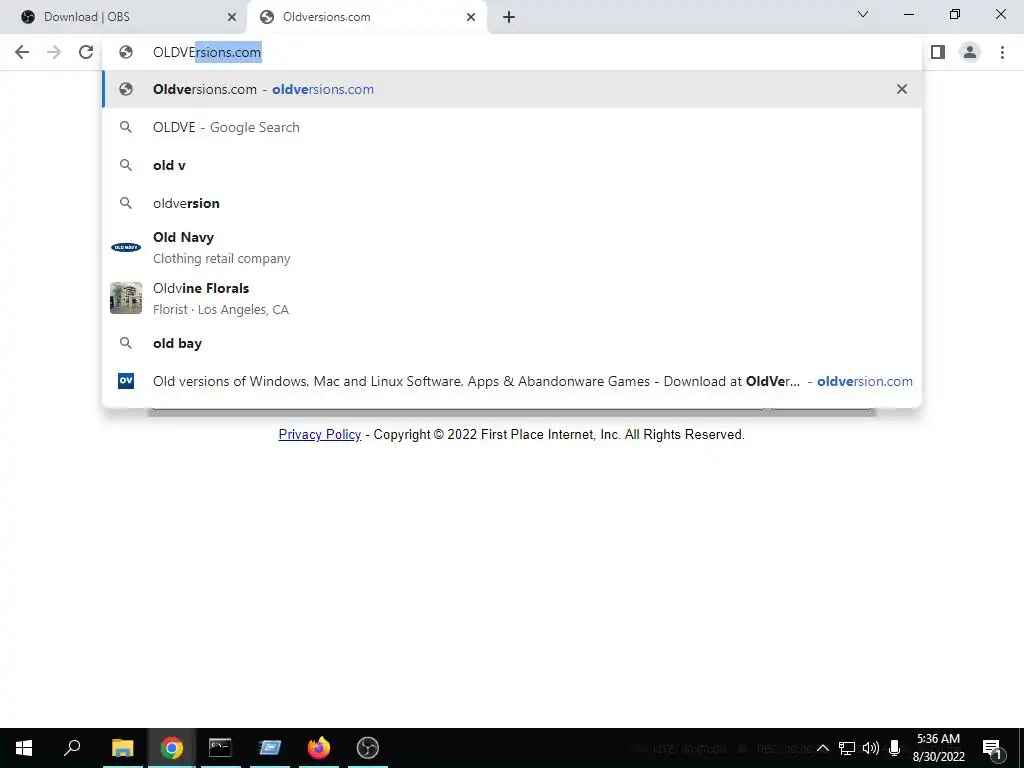Pick the 'oldversion' search suggestion
Viewport: 1024px width, 768px height.
512,203
